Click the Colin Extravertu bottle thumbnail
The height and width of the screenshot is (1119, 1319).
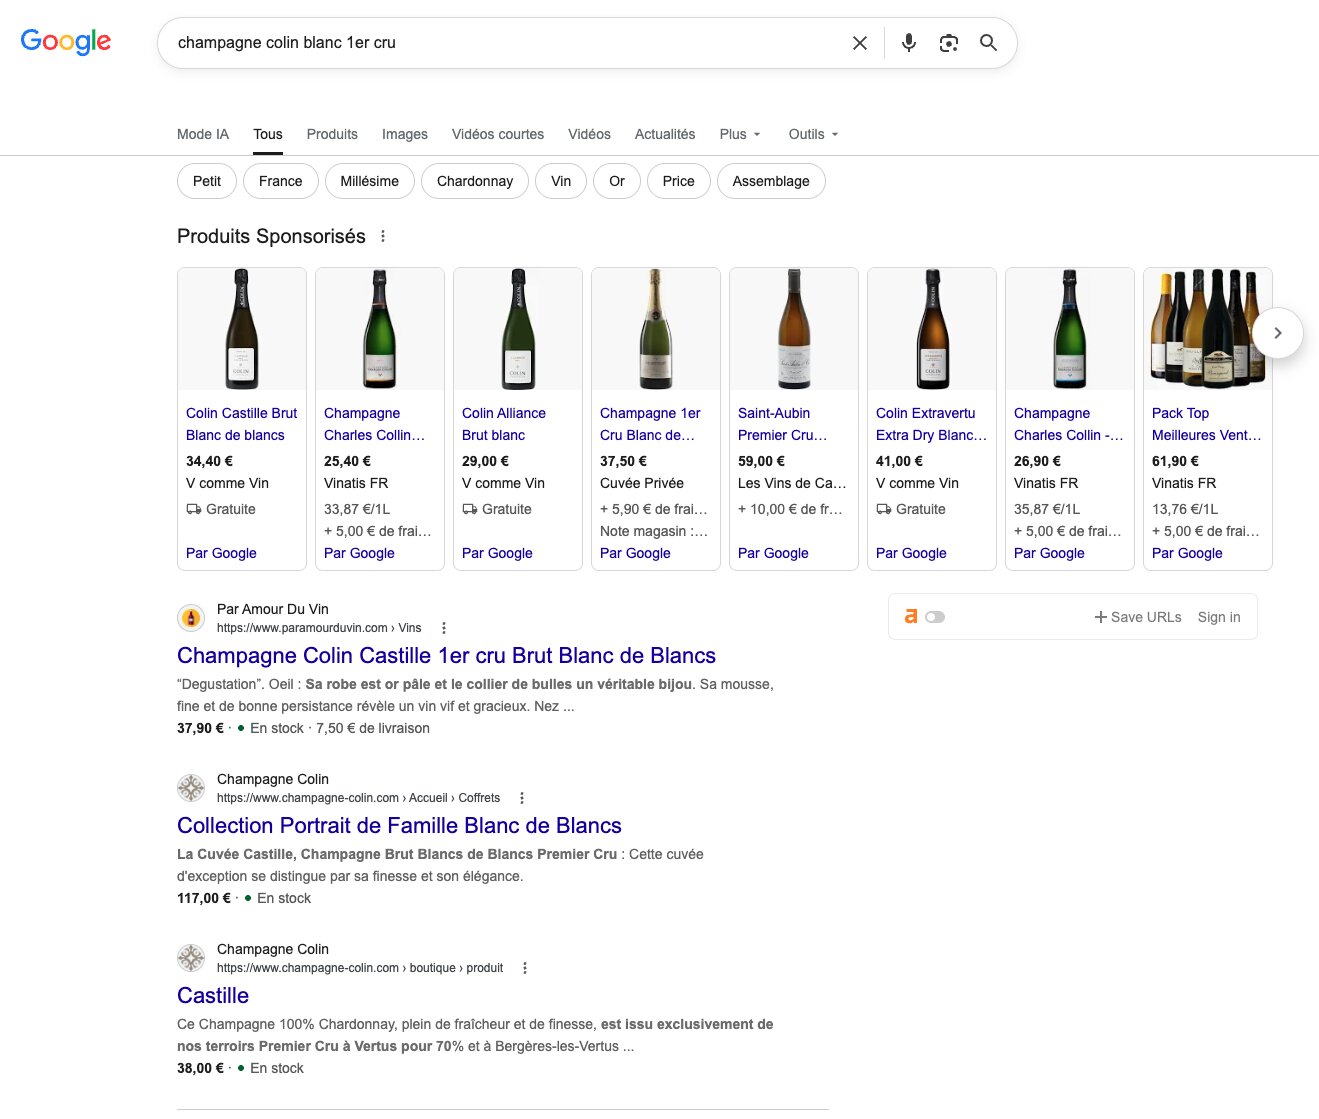[932, 329]
